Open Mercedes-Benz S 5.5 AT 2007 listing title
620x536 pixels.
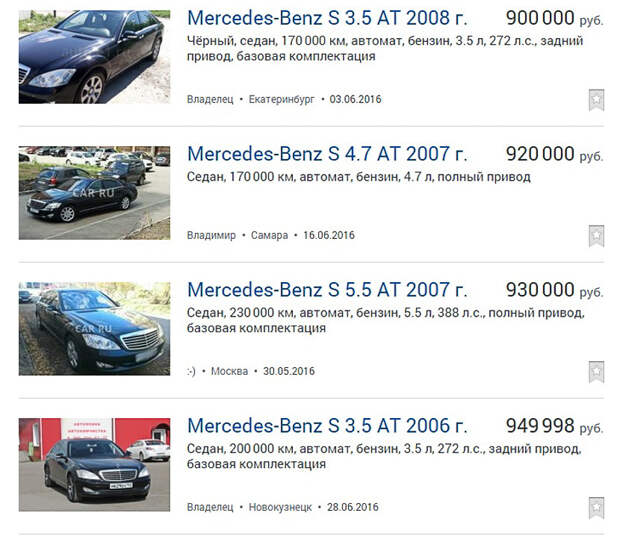pos(327,290)
